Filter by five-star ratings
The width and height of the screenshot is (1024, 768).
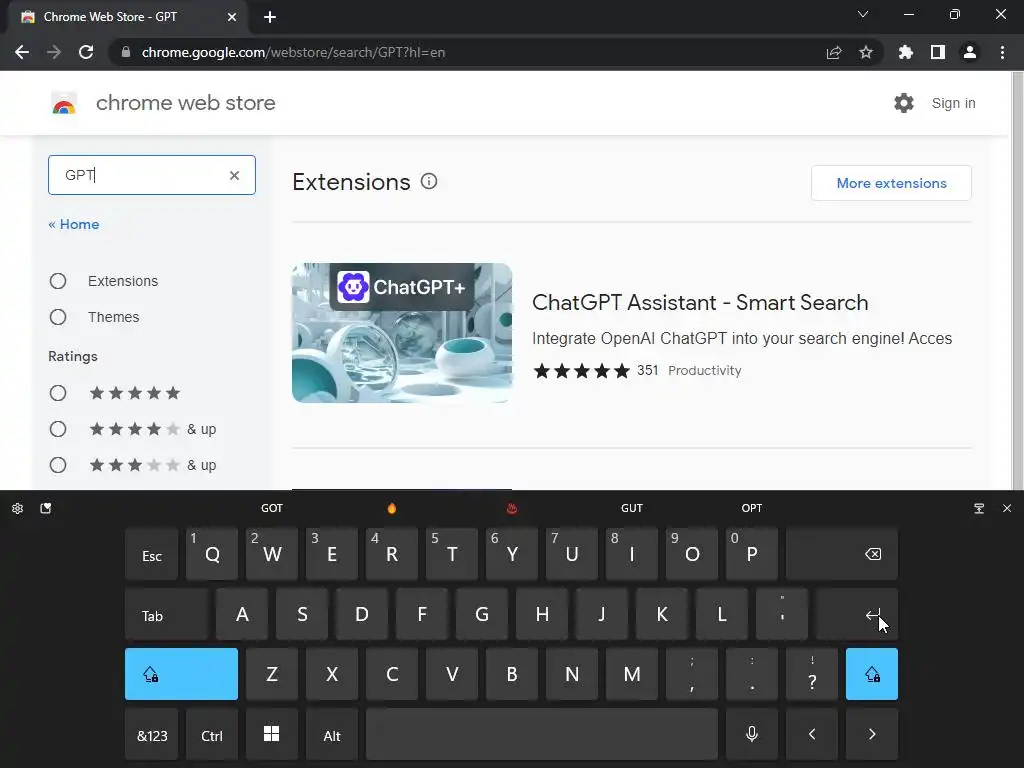(58, 393)
